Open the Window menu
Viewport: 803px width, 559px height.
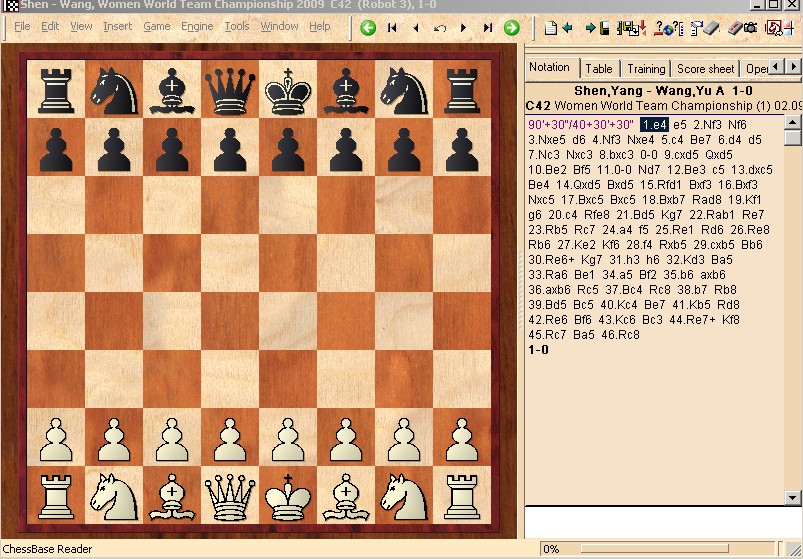point(279,26)
